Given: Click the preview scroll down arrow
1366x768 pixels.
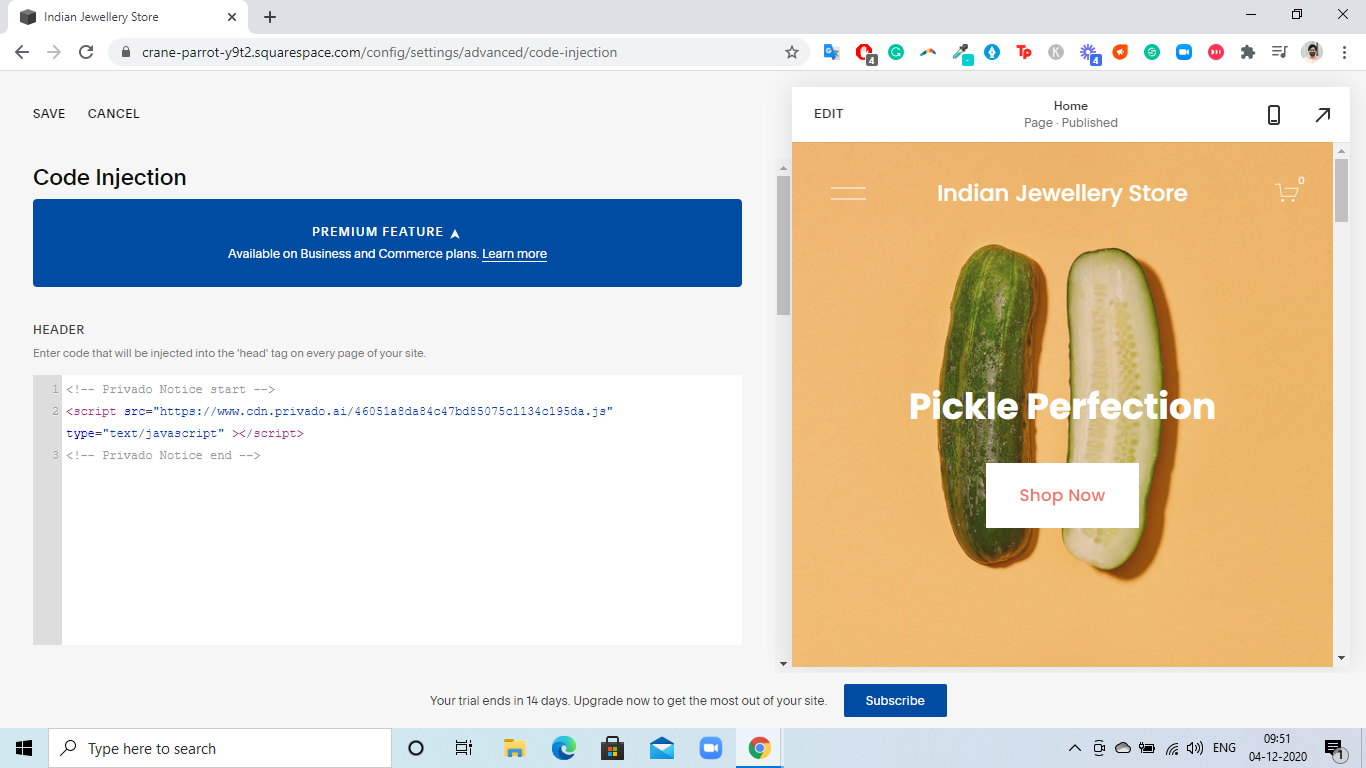Looking at the screenshot, I should point(1341,658).
